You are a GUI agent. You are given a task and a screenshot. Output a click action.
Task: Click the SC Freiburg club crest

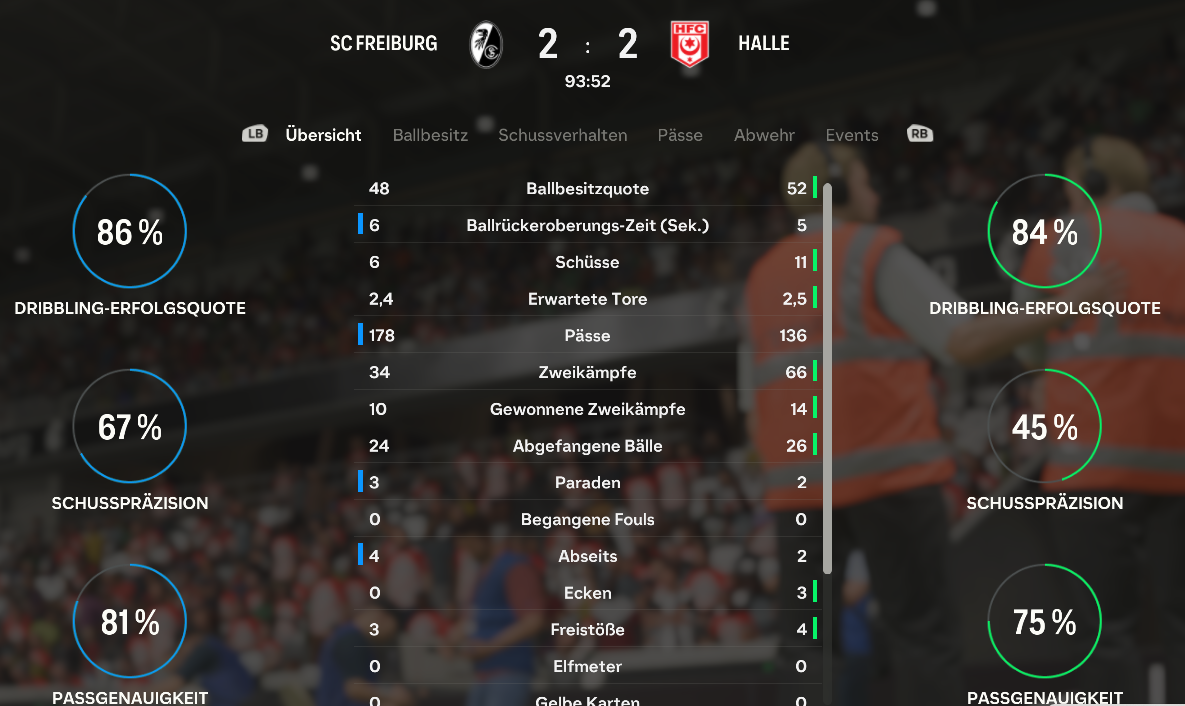point(486,45)
